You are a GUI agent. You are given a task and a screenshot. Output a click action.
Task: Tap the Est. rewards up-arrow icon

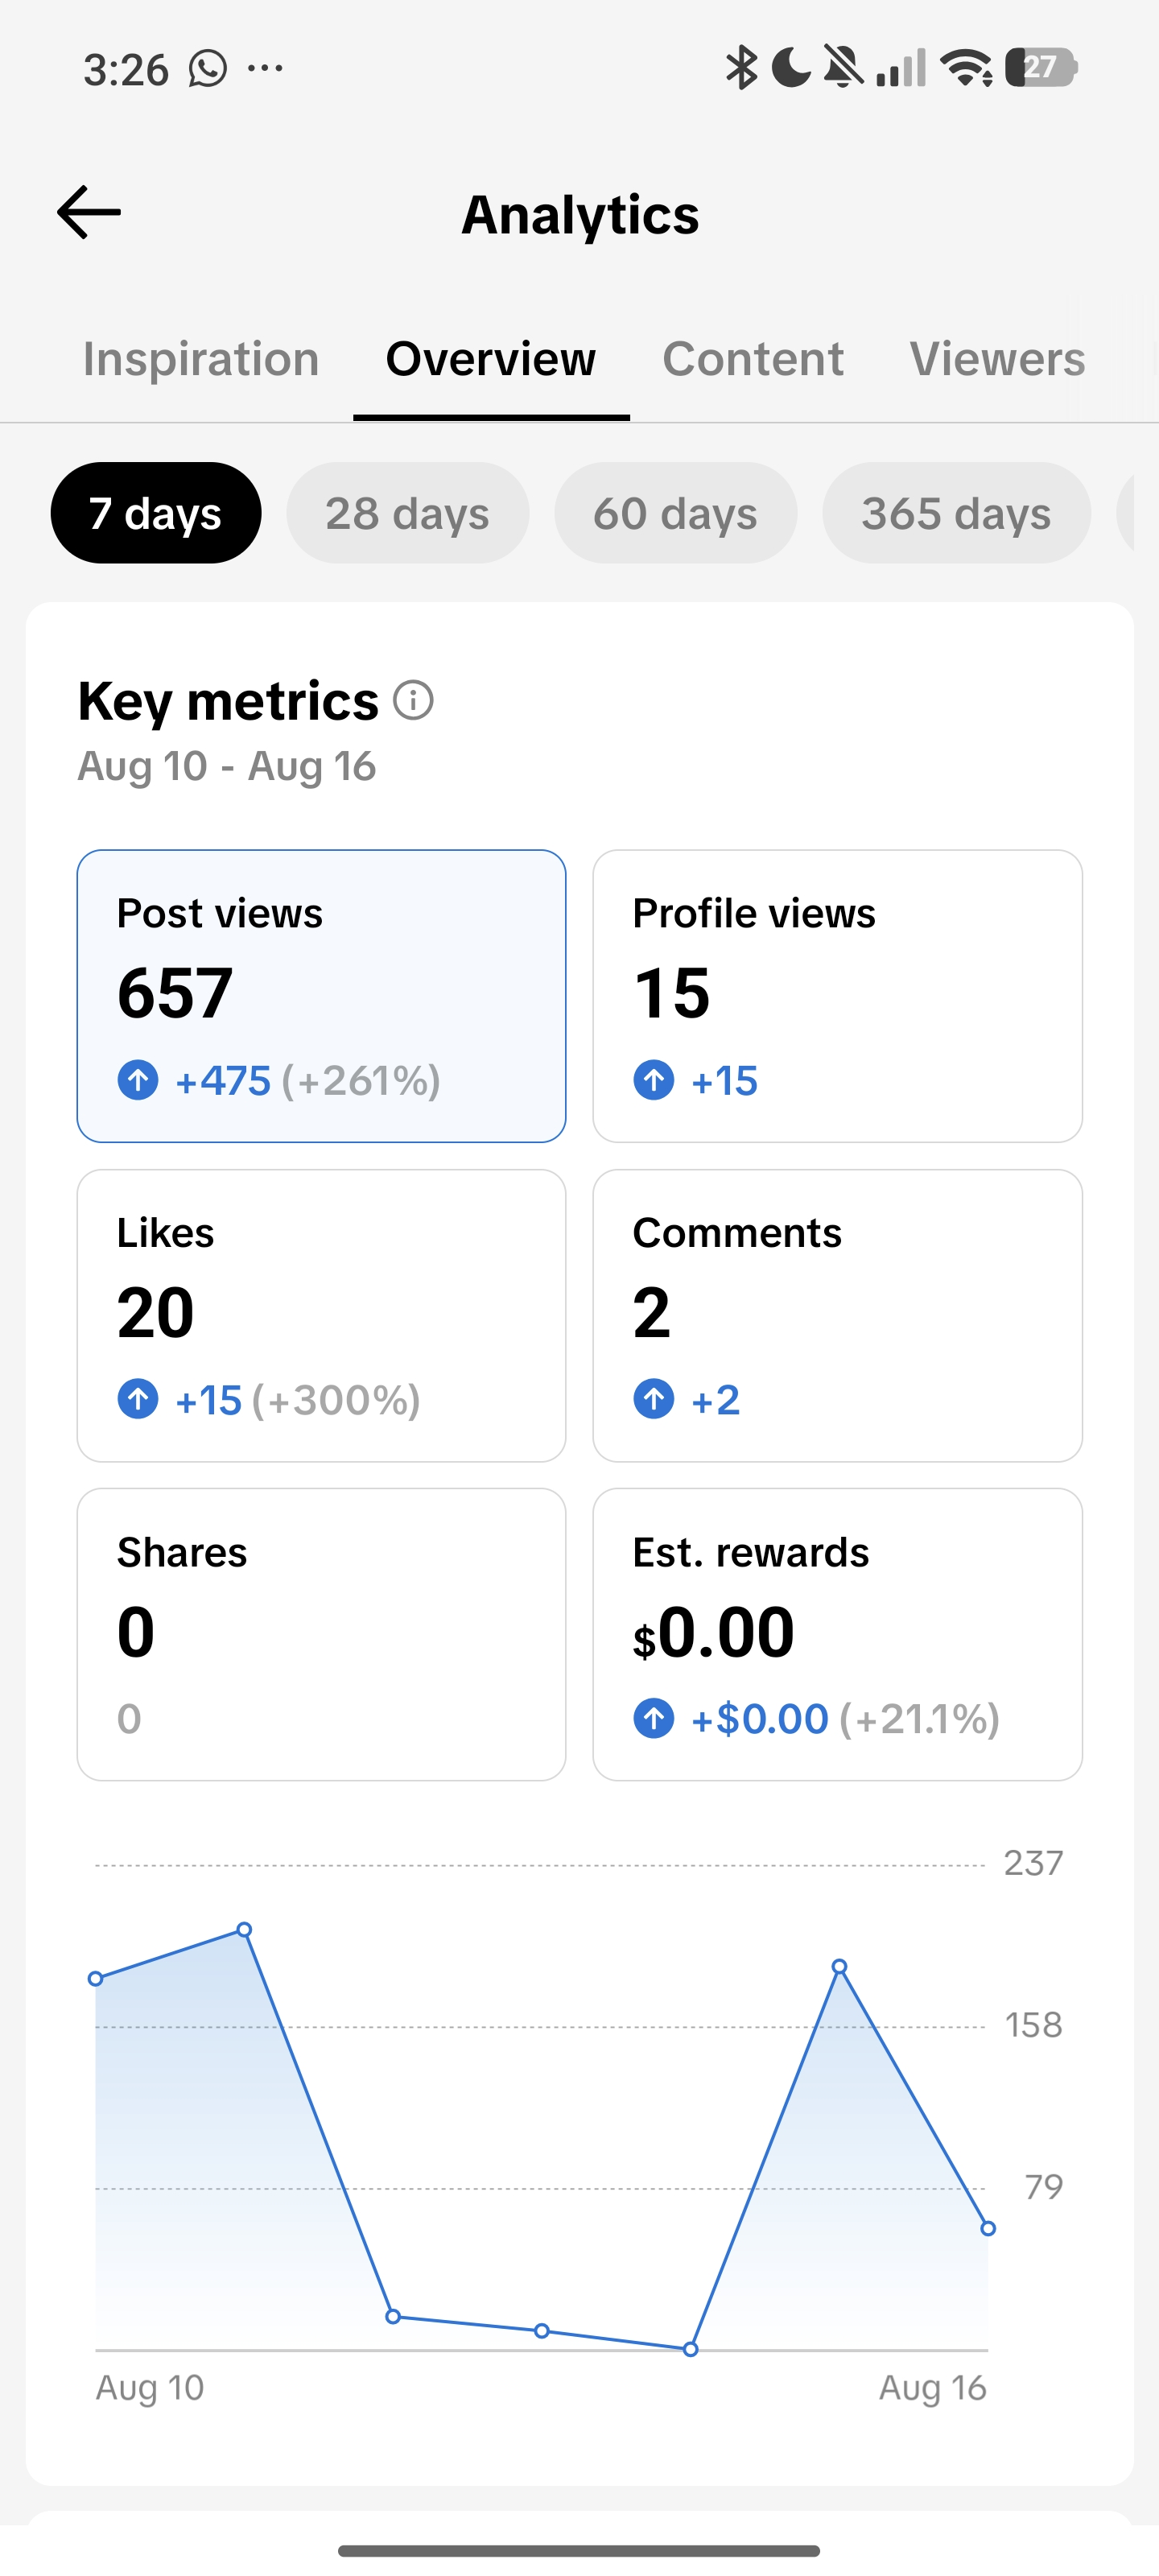pyautogui.click(x=654, y=1718)
